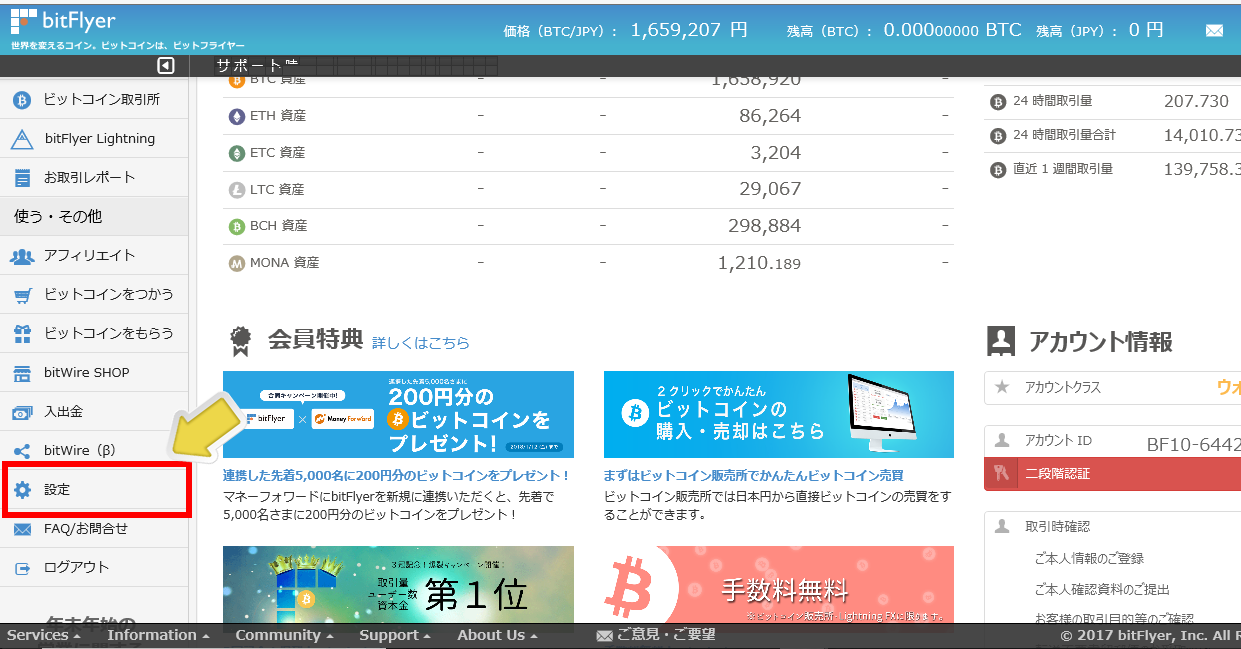The height and width of the screenshot is (649, 1241).
Task: Click the ETC 資産 coin icon
Action: point(237,153)
